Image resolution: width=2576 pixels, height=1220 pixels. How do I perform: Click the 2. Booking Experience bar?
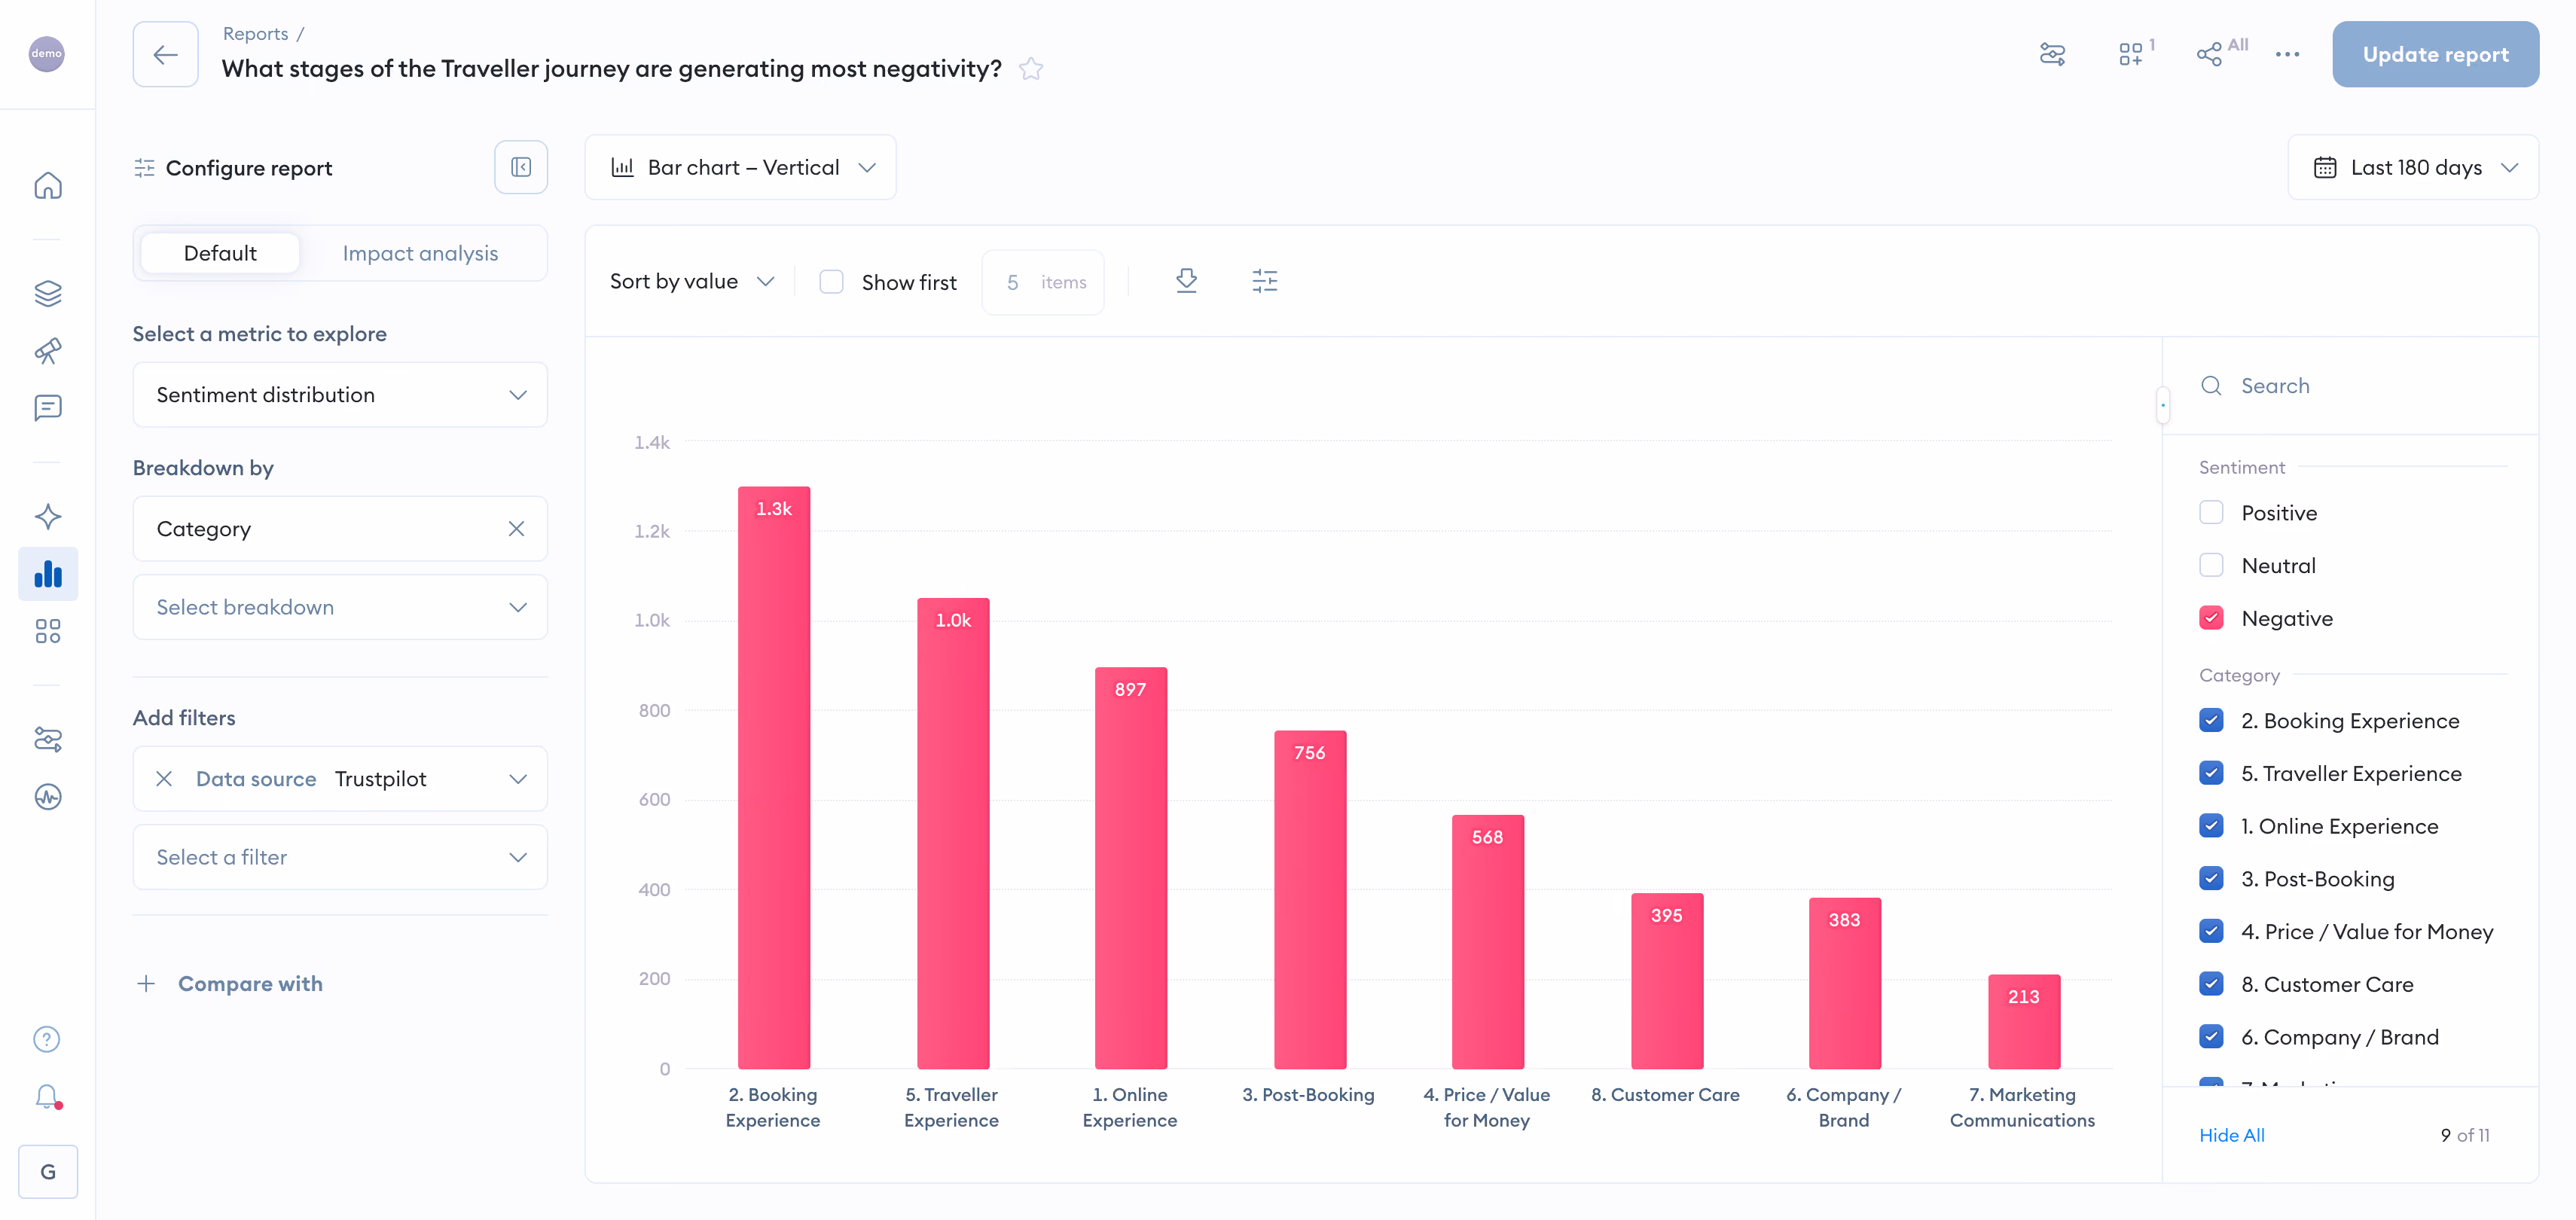click(774, 778)
